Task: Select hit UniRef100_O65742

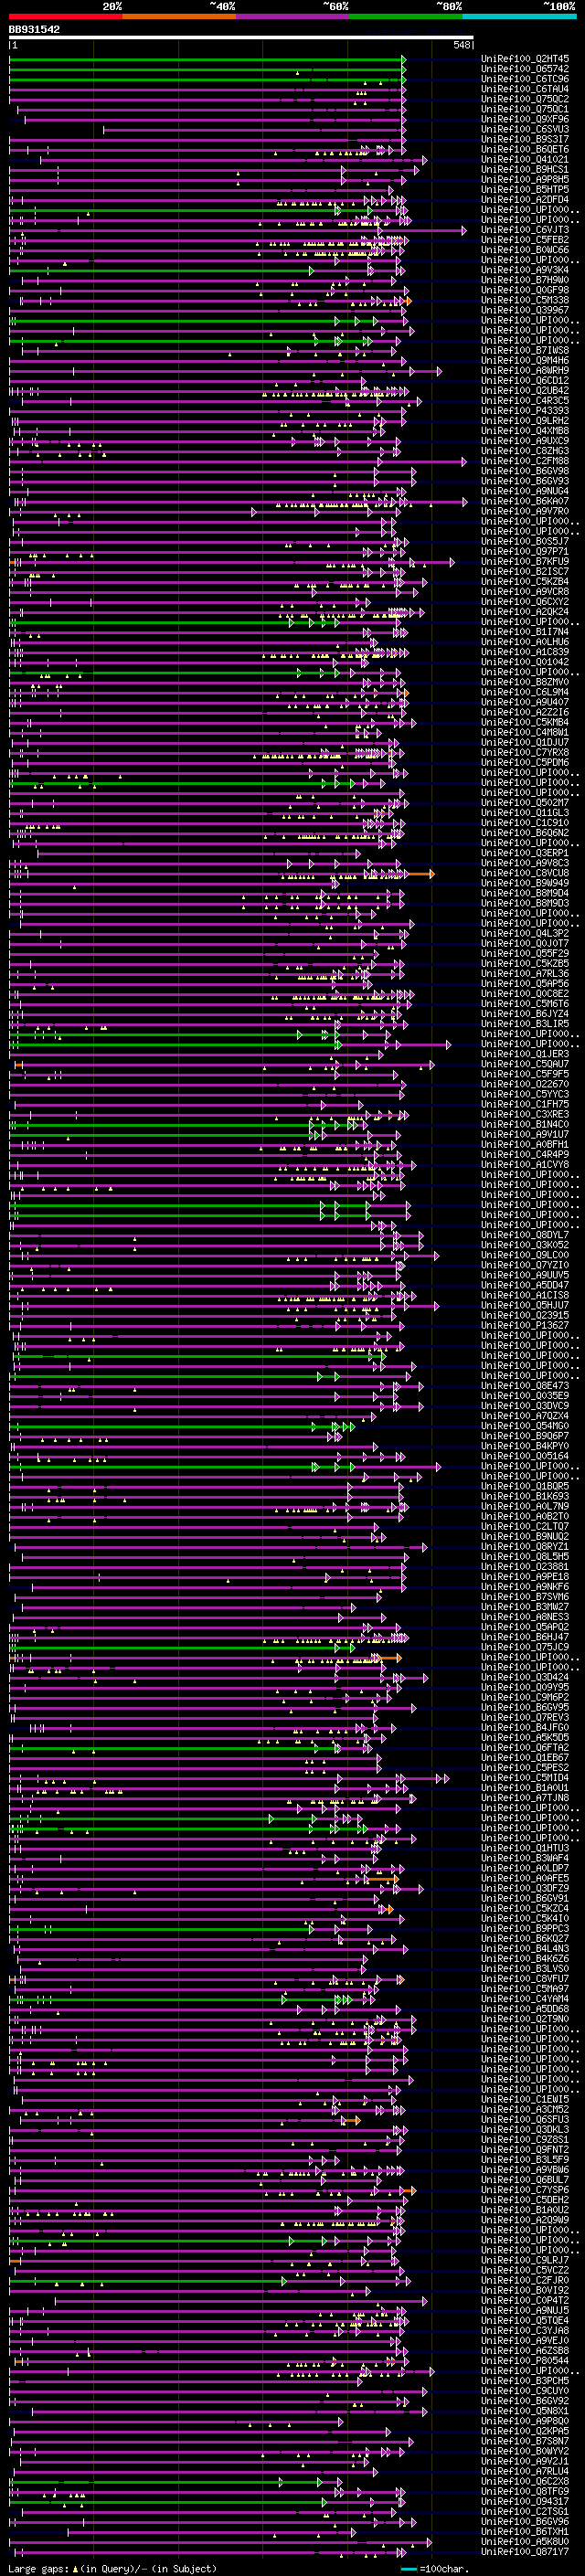Action: tap(525, 69)
